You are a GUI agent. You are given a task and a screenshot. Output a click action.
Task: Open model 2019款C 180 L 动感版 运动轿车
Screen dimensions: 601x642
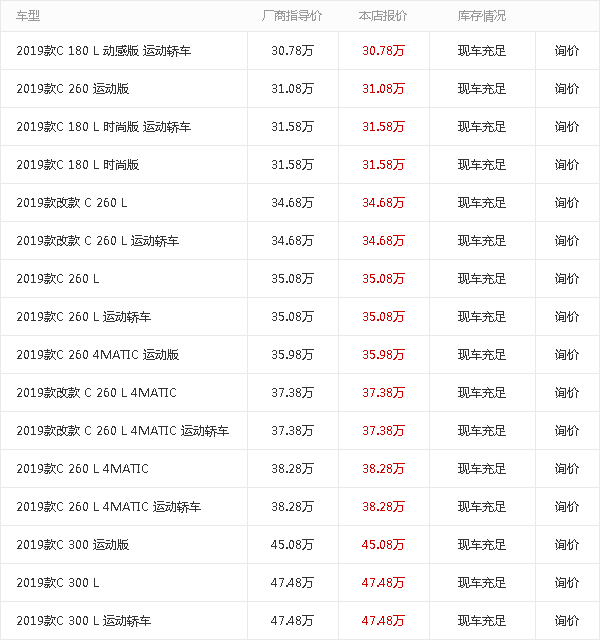104,51
